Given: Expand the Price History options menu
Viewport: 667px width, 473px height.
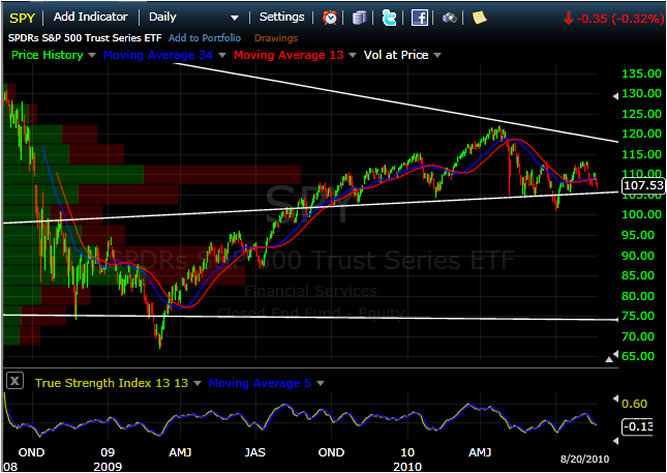Looking at the screenshot, I should tap(92, 56).
